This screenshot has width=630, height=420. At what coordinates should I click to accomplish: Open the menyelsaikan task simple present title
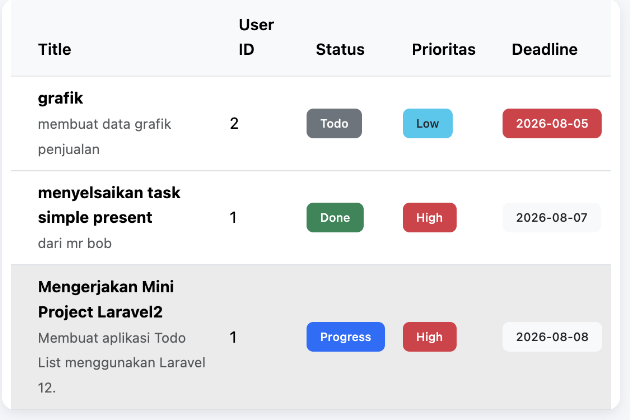(109, 205)
